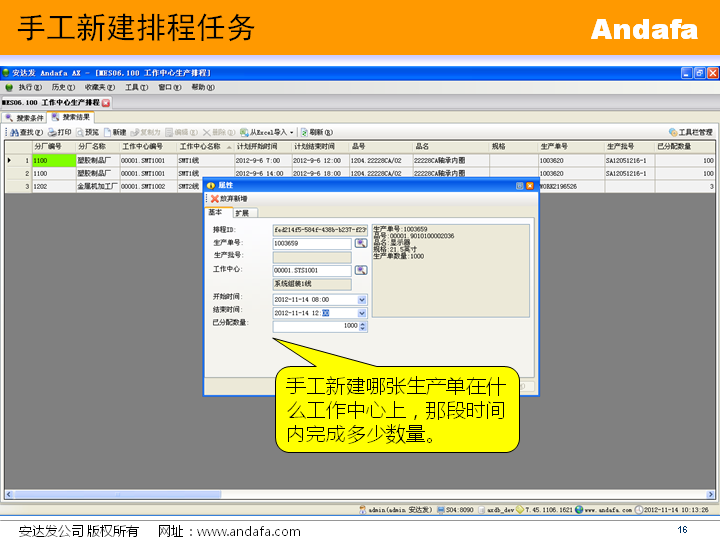Click the 刷新 refresh toolbar button

click(x=314, y=132)
